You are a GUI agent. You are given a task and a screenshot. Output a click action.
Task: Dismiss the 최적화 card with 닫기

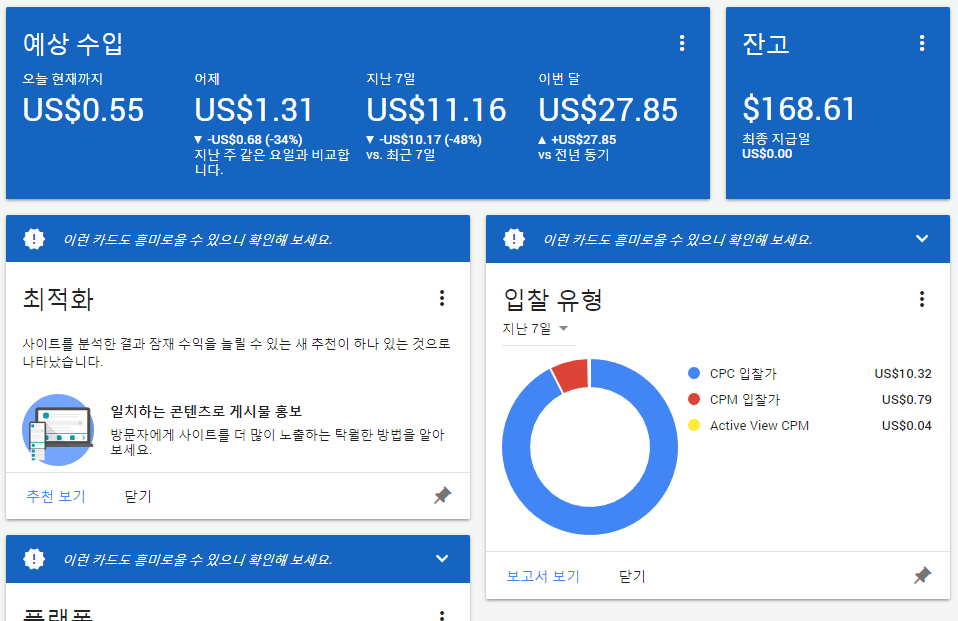[x=138, y=496]
